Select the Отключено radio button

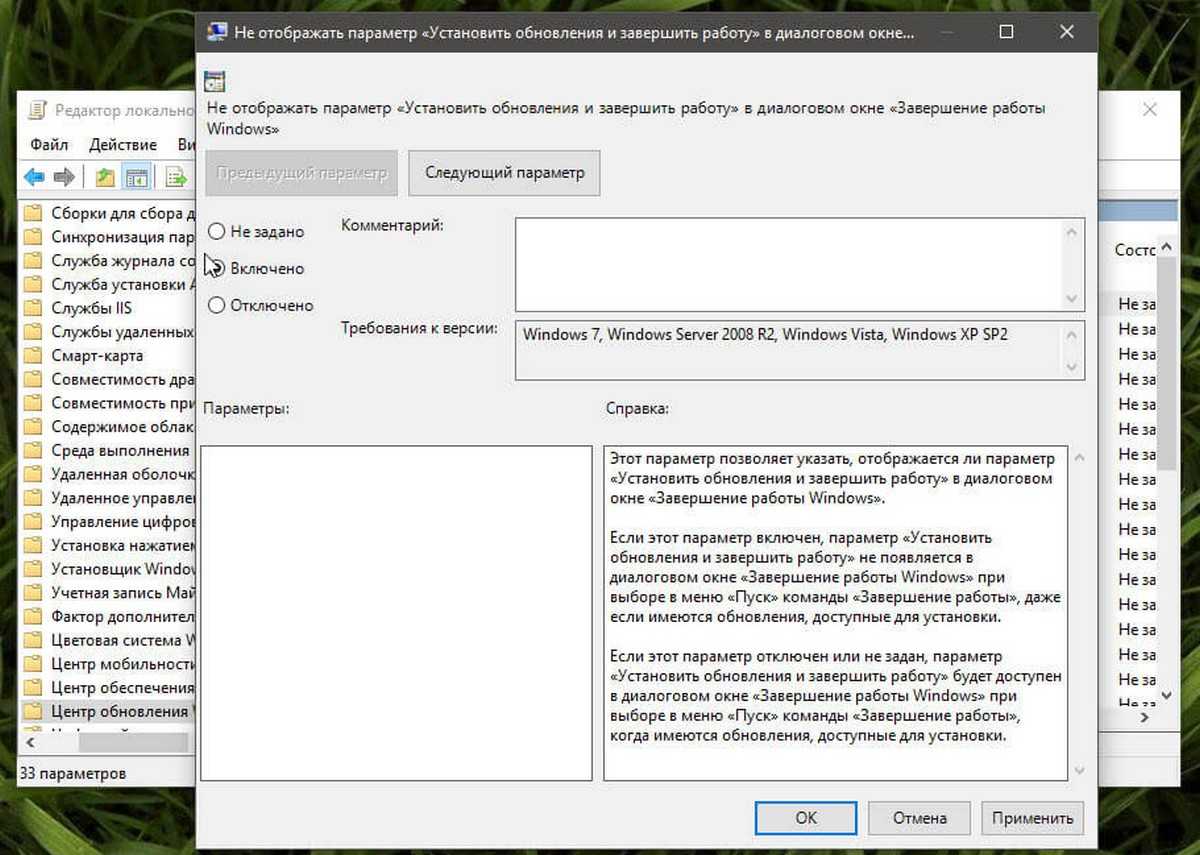tap(216, 306)
